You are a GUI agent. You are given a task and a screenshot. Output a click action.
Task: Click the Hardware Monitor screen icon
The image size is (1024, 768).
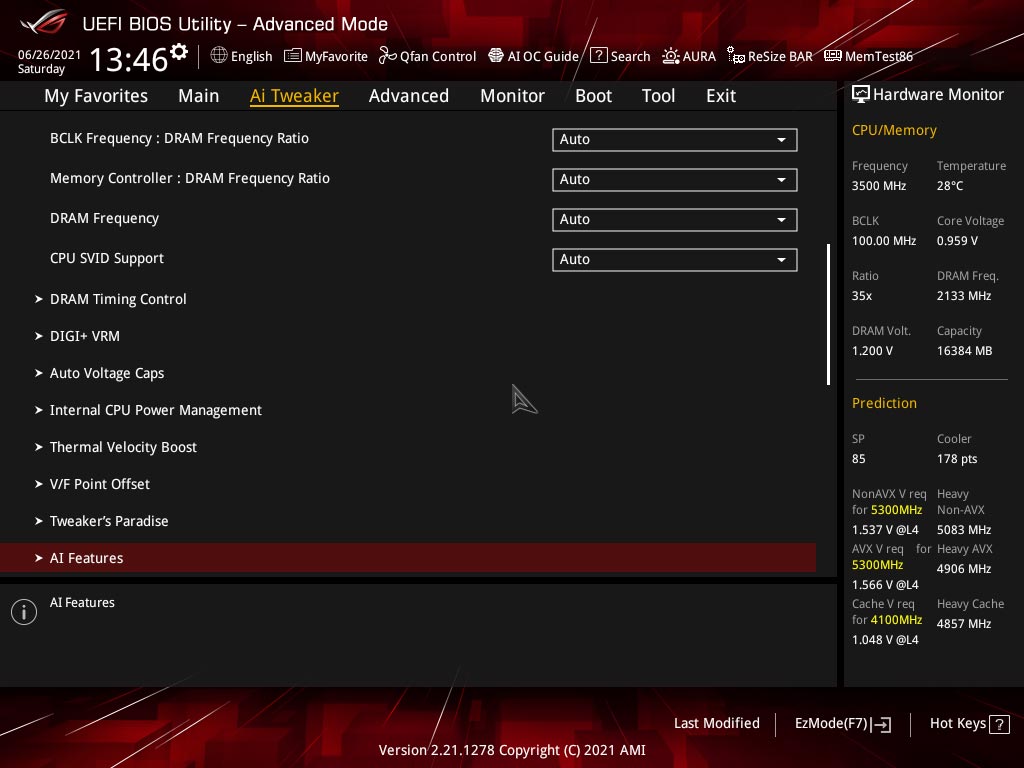tap(861, 94)
